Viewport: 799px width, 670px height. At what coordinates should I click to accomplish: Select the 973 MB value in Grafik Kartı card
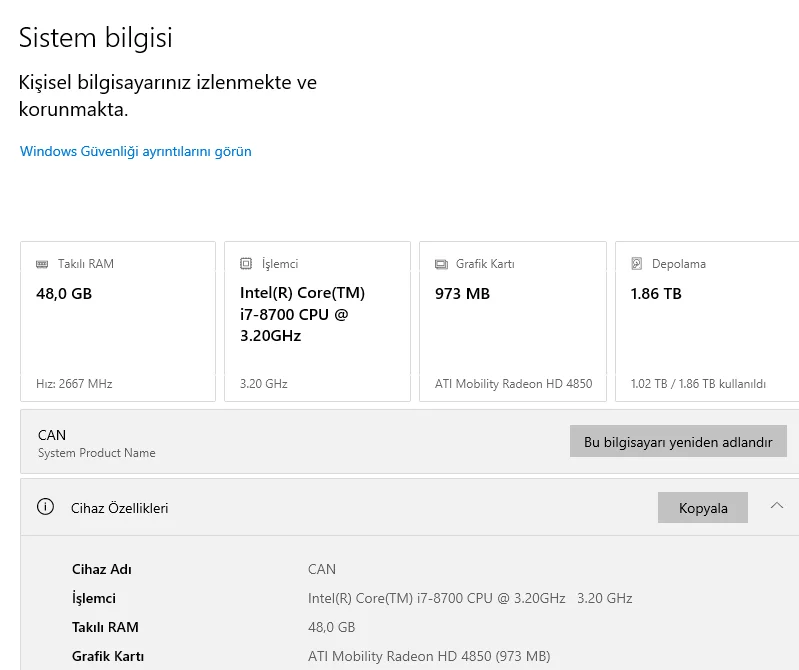click(462, 294)
